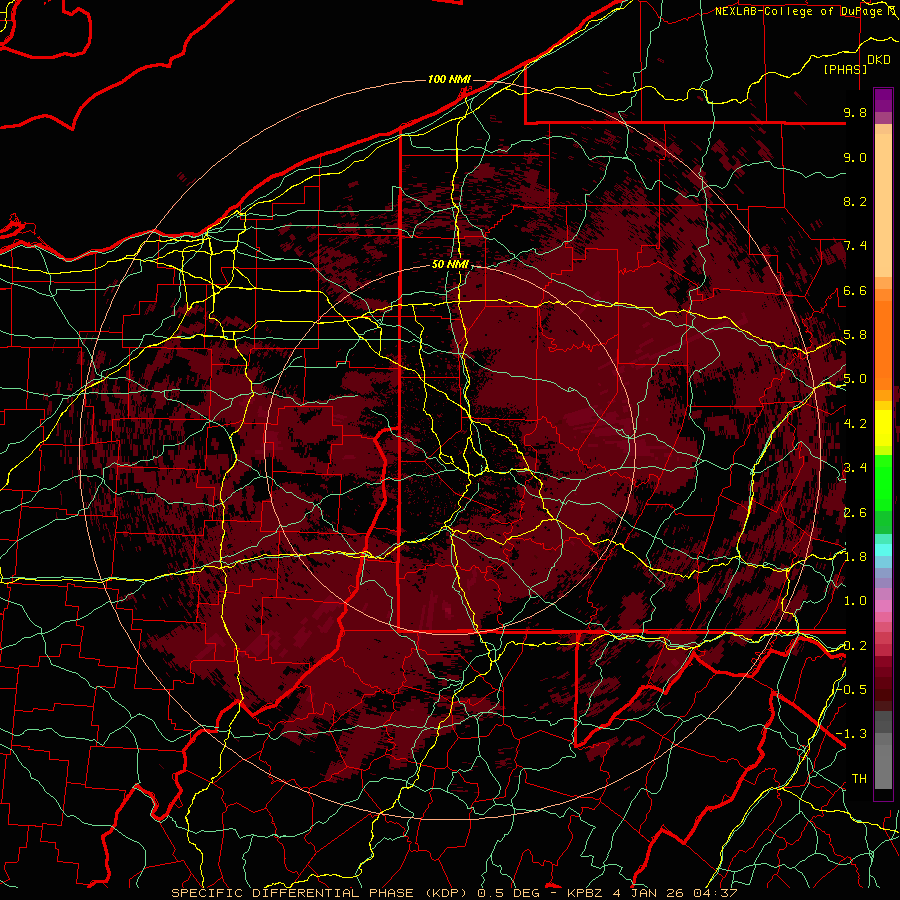The width and height of the screenshot is (900, 900).
Task: Click the SPECIFIC DIFFERENTIAL PHASE caption text
Action: coord(292,893)
